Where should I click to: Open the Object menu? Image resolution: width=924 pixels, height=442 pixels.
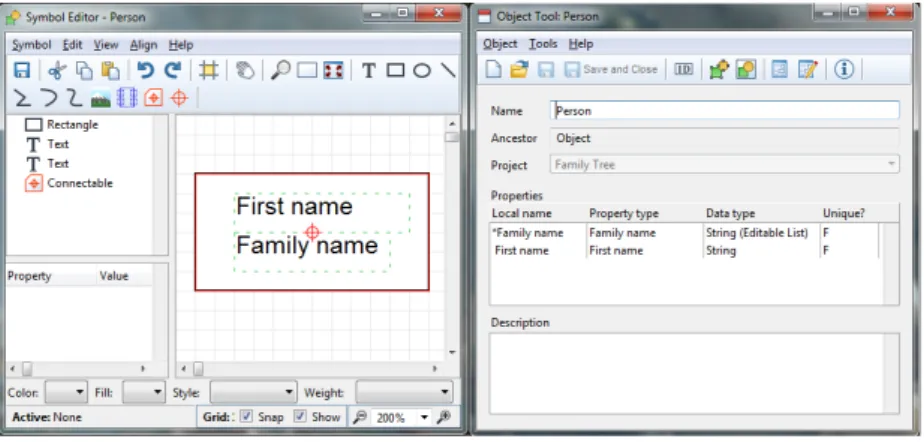pos(500,44)
